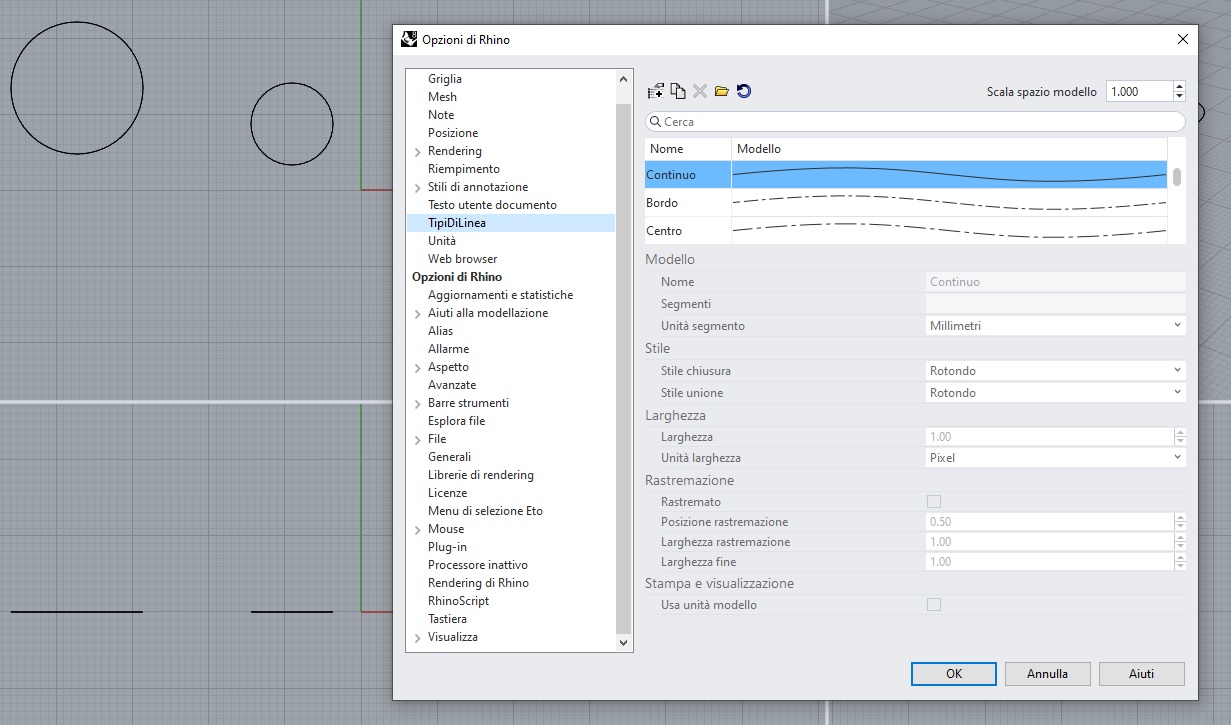
Task: Select Allarme in the options tree
Action: tap(448, 349)
